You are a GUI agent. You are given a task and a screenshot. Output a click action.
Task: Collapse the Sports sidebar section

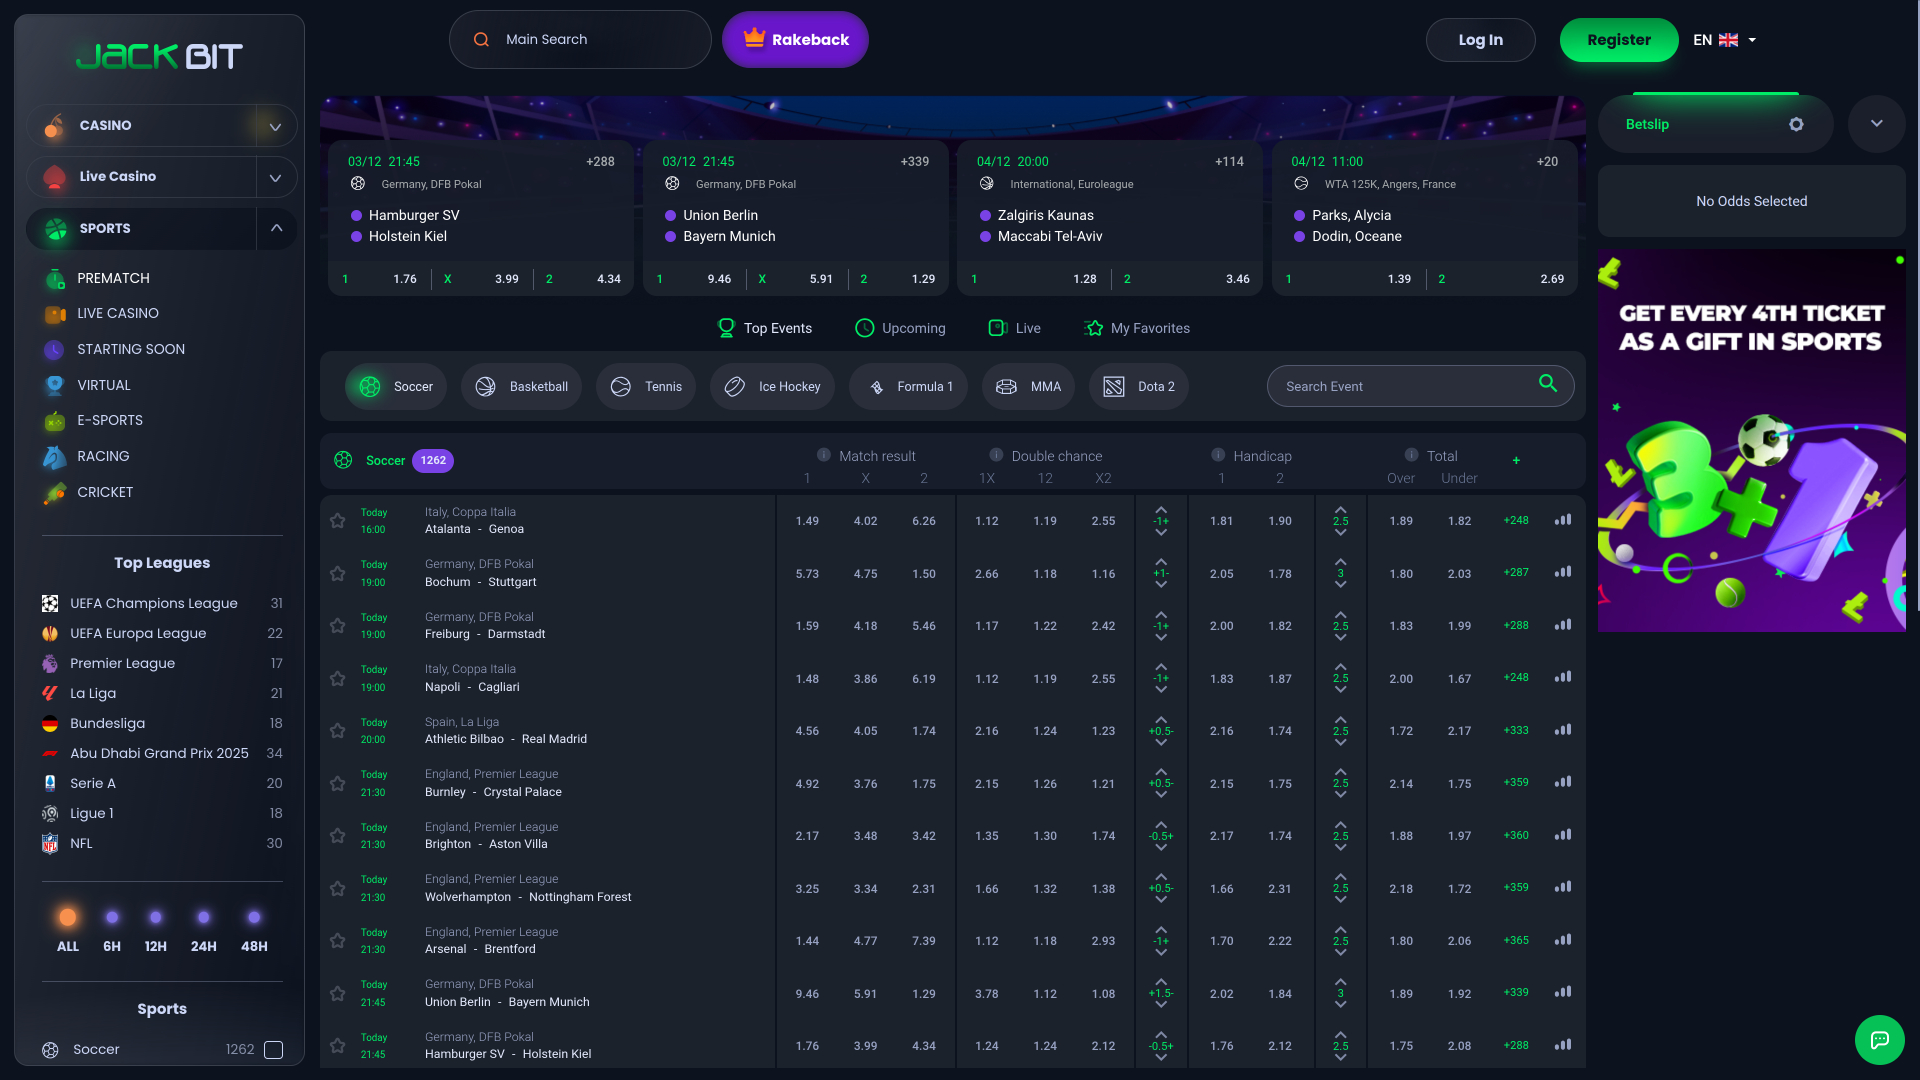[x=276, y=228]
